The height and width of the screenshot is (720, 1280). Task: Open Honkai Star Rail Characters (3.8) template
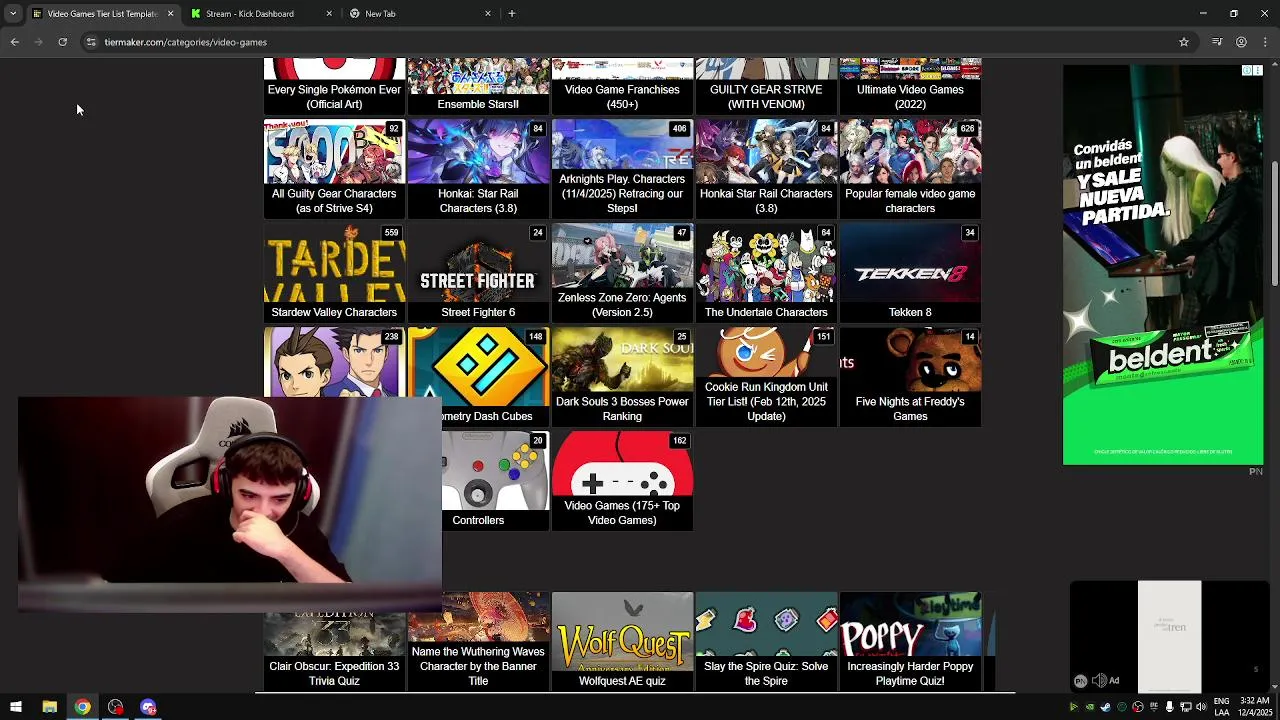(766, 168)
